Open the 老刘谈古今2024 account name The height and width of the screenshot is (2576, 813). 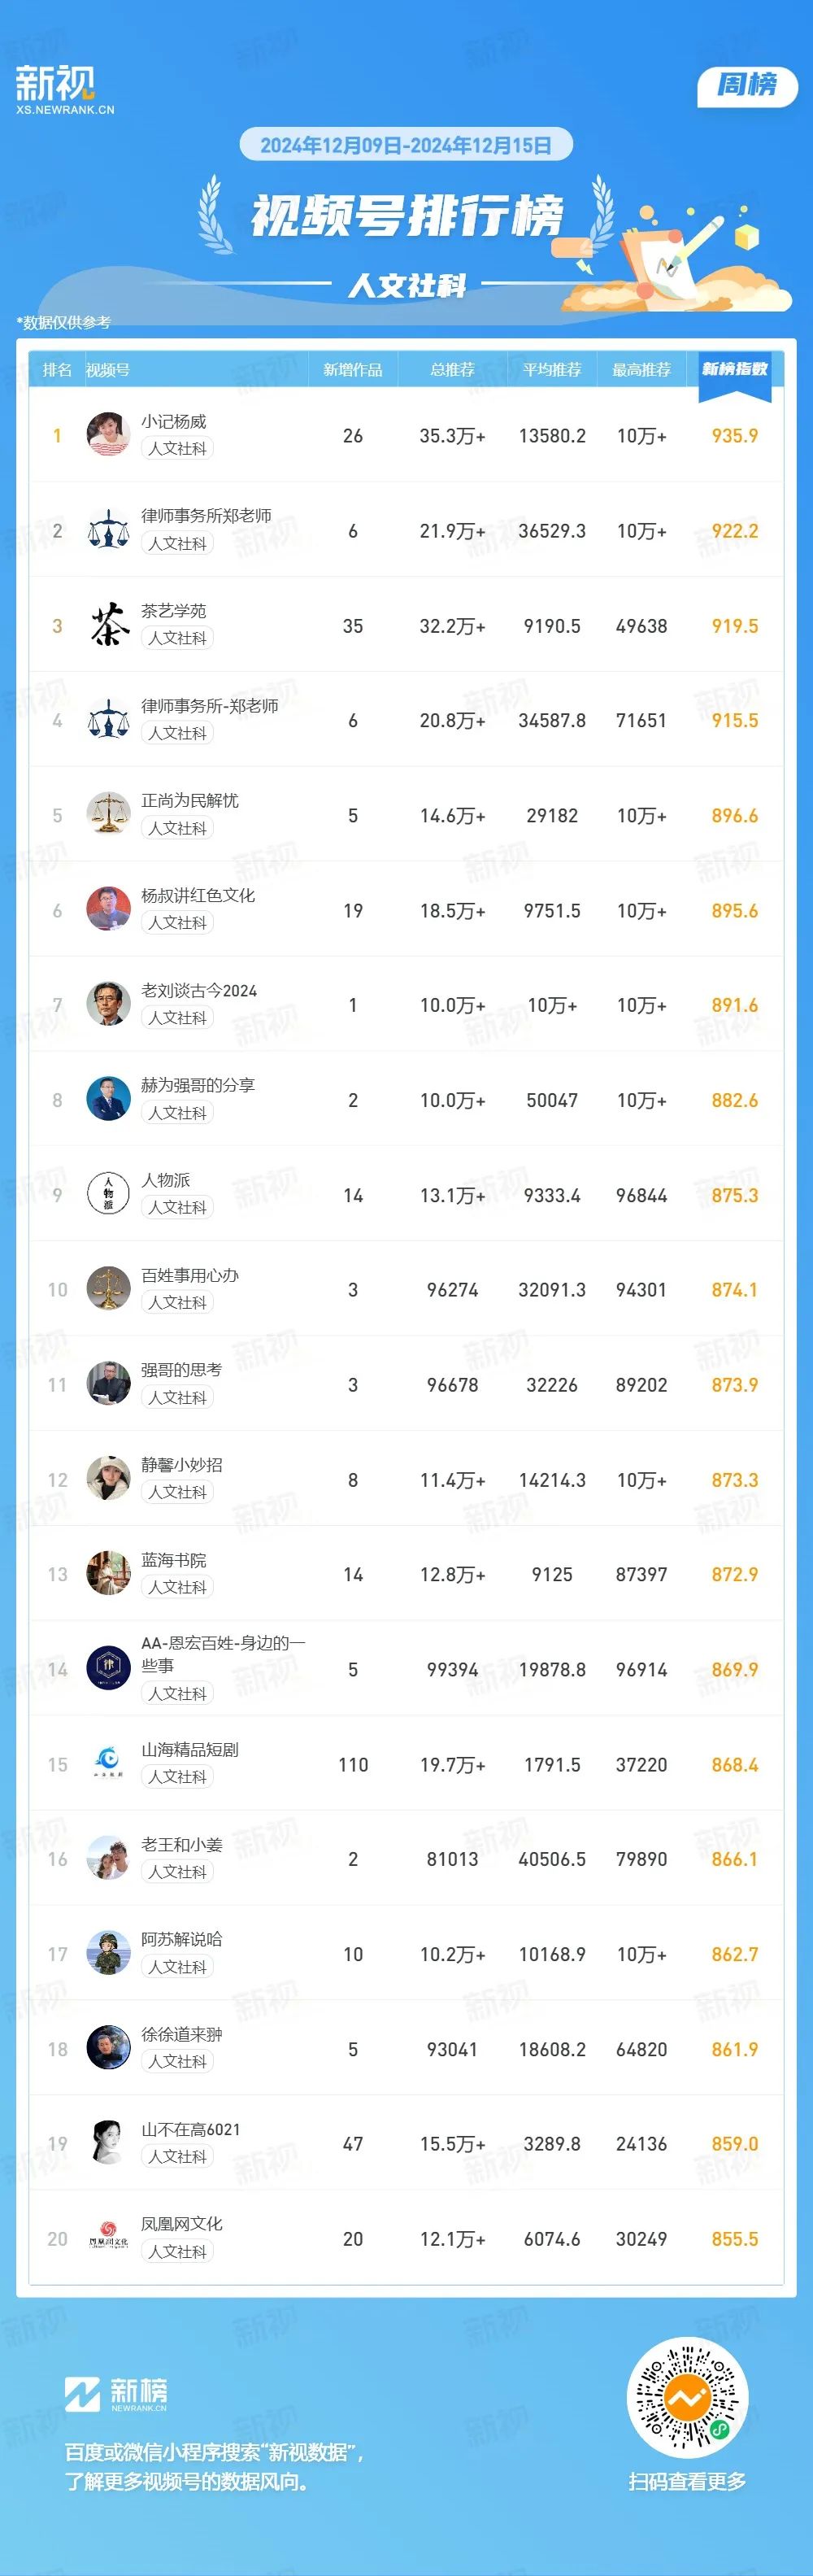point(199,991)
